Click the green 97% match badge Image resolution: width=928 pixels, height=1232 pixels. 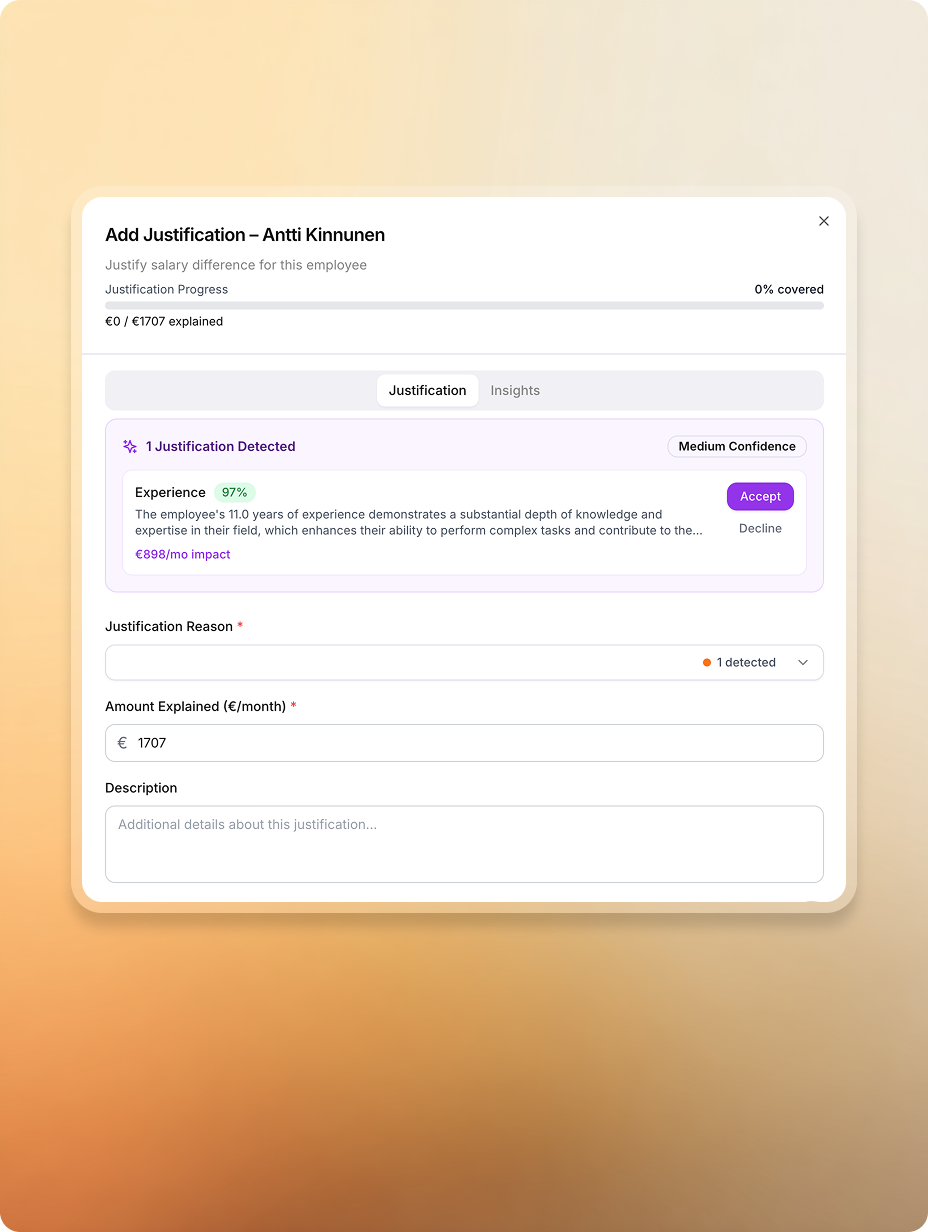(x=235, y=492)
